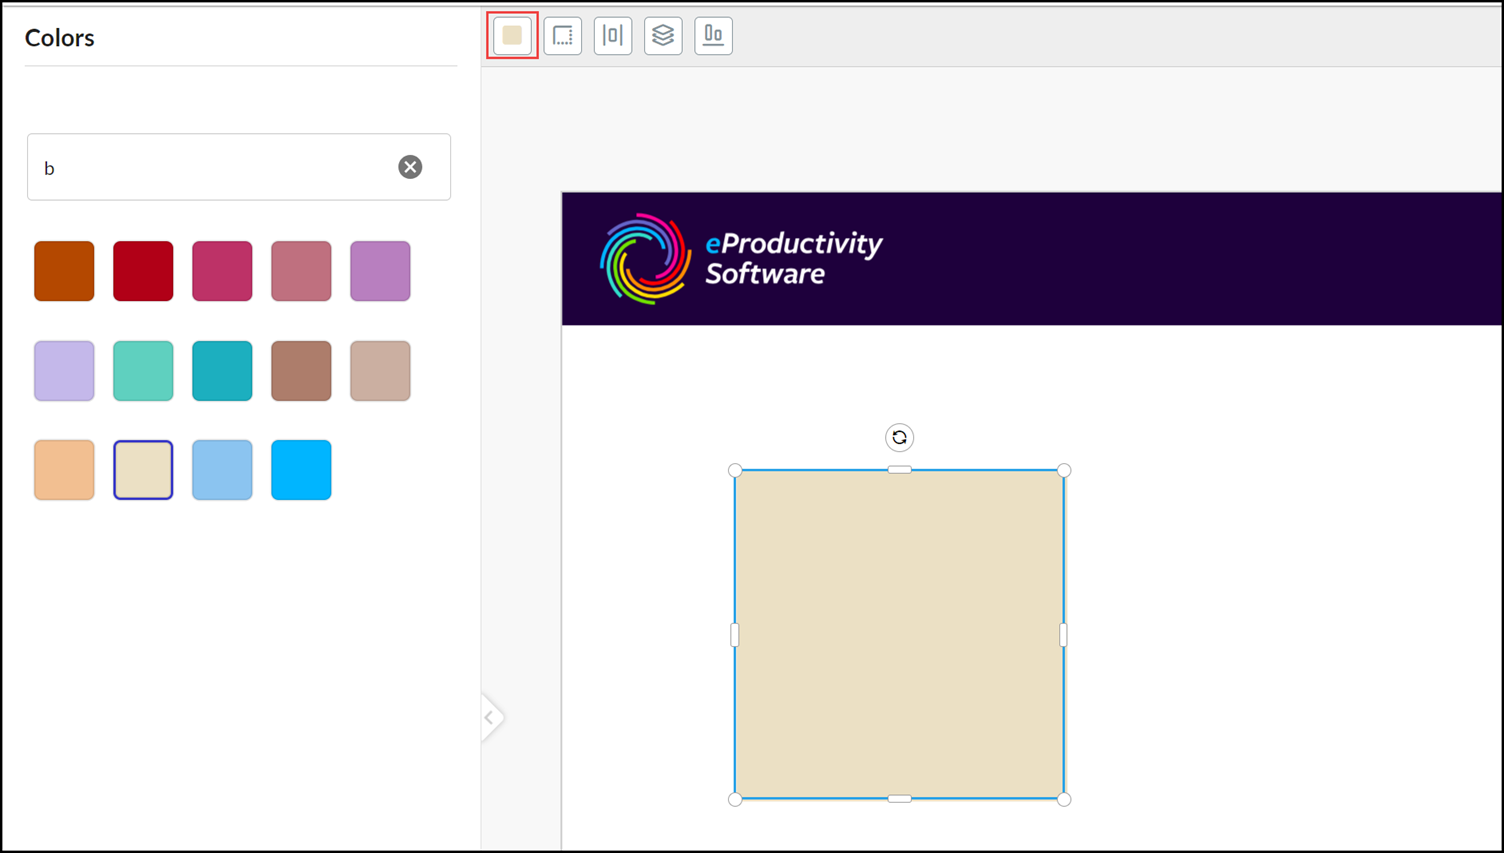
Task: Choose the dark red color swatch
Action: (143, 271)
